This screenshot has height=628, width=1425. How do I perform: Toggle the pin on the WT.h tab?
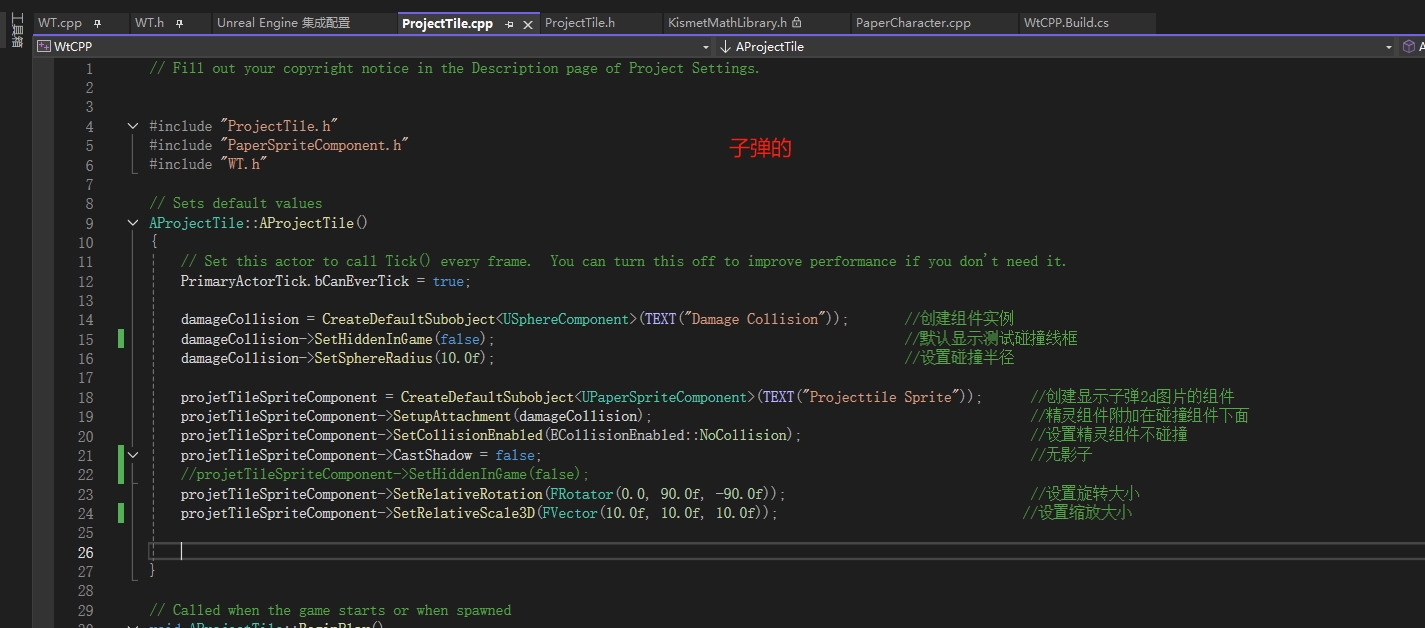[x=178, y=23]
